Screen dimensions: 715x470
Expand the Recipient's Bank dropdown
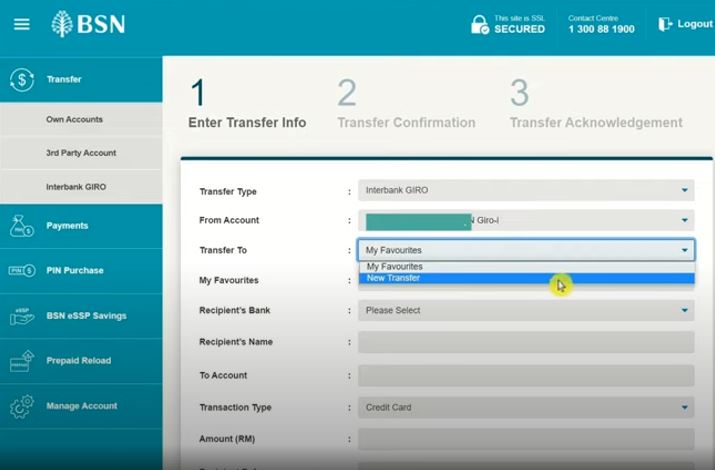click(526, 310)
